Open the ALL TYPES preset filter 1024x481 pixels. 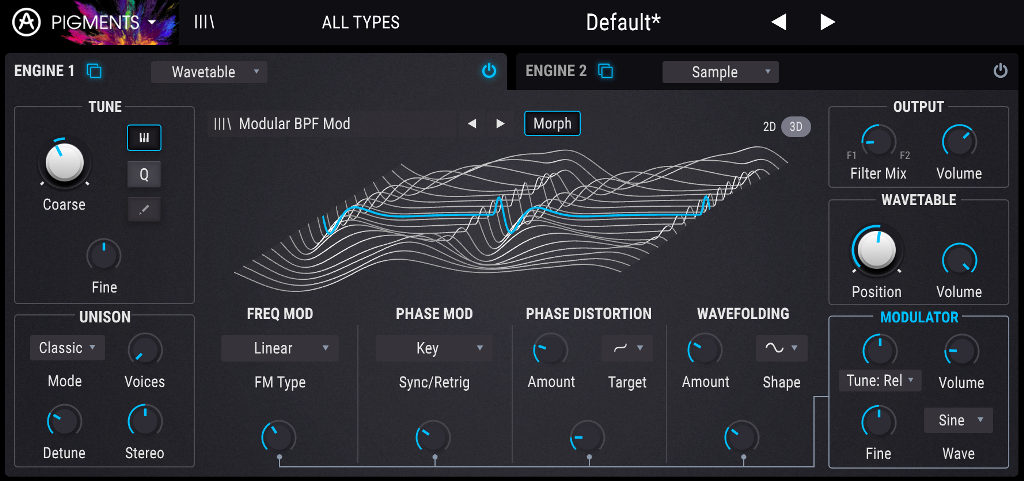[x=360, y=22]
